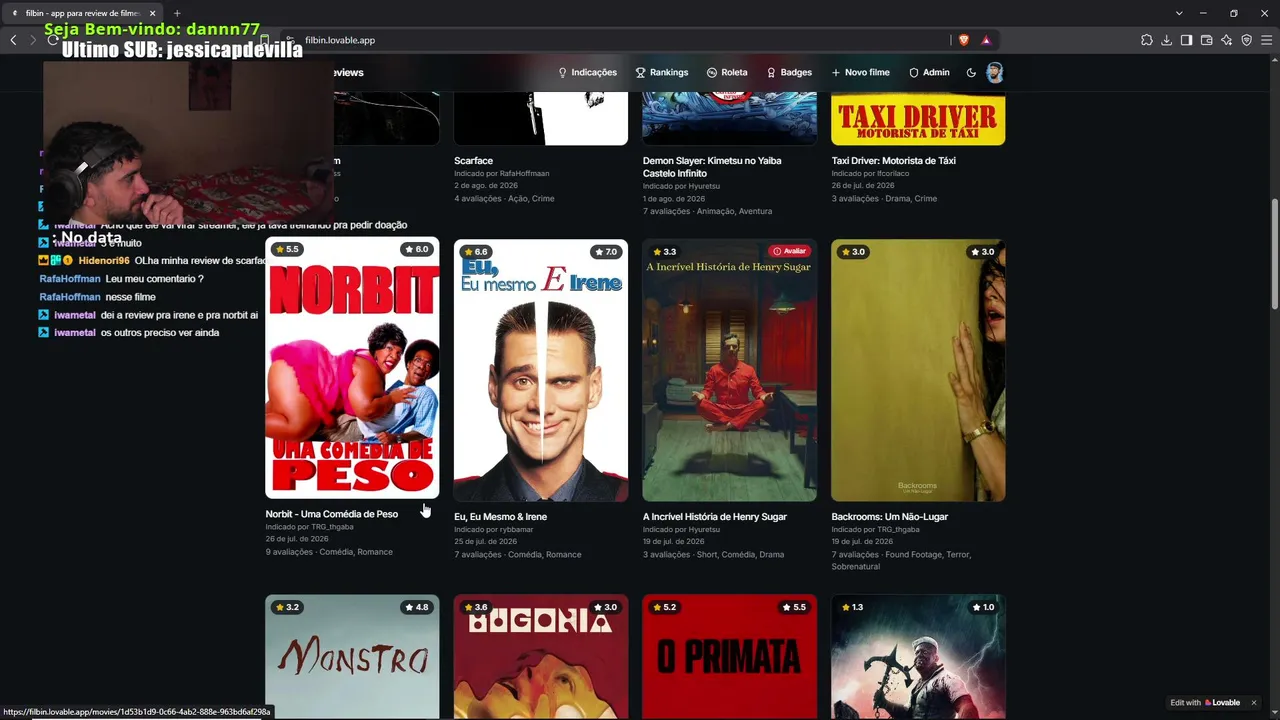
Task: Open the browser extensions puzzle icon
Action: click(1147, 40)
